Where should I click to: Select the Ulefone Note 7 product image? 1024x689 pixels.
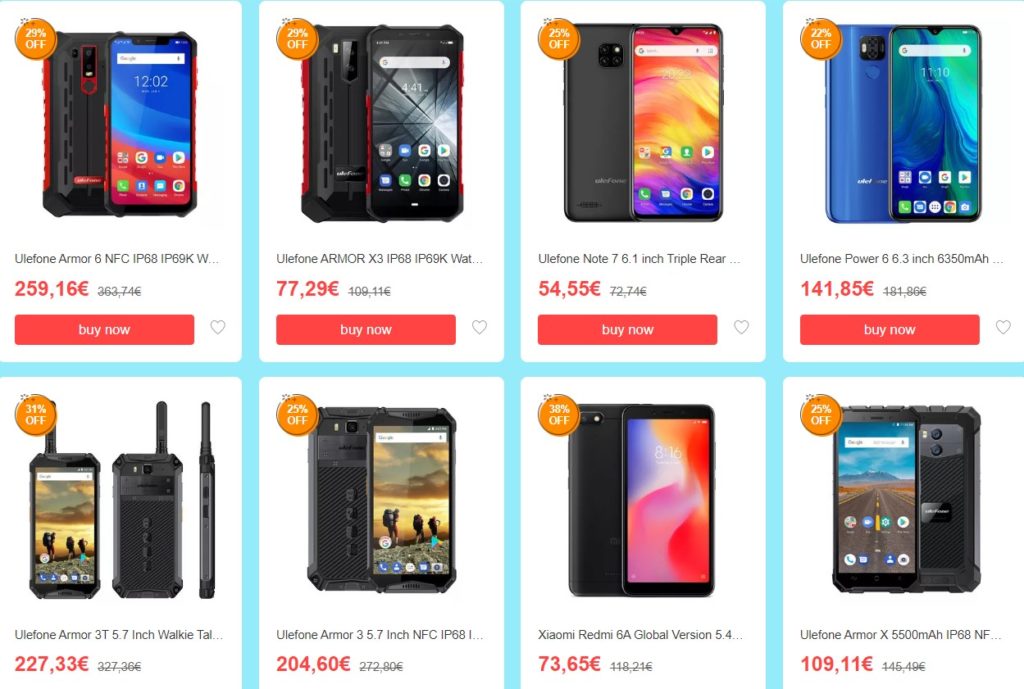click(x=643, y=123)
